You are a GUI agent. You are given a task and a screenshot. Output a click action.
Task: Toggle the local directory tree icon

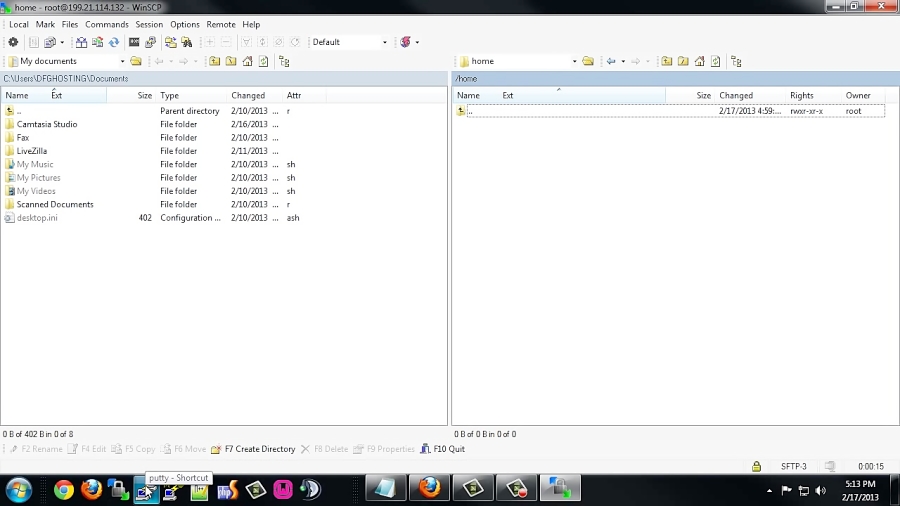pyautogui.click(x=284, y=61)
